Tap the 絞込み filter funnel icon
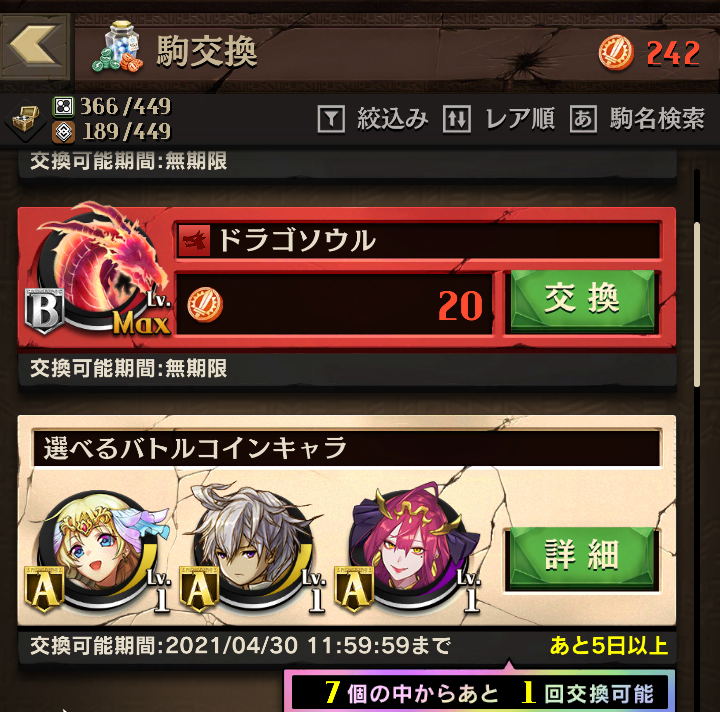 tap(331, 119)
